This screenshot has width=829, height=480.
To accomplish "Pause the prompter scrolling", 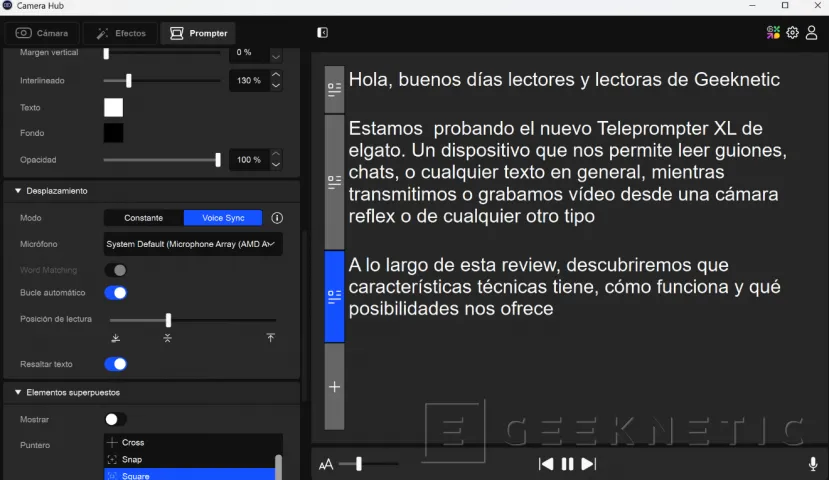I will [567, 464].
